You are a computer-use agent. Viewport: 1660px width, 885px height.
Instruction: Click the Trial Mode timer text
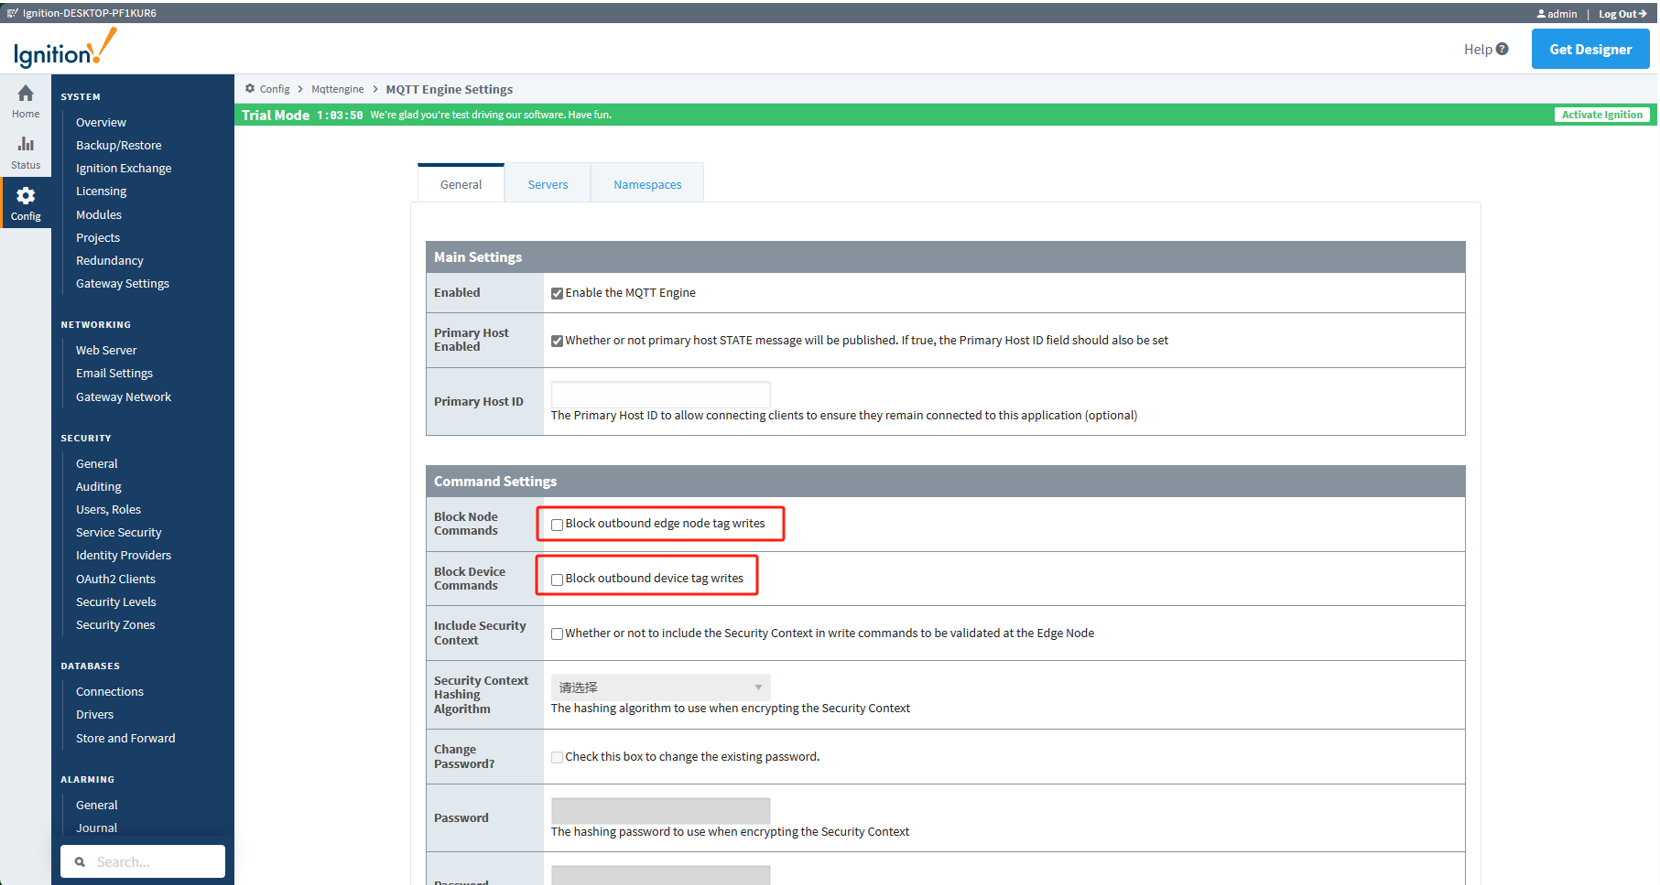(340, 116)
